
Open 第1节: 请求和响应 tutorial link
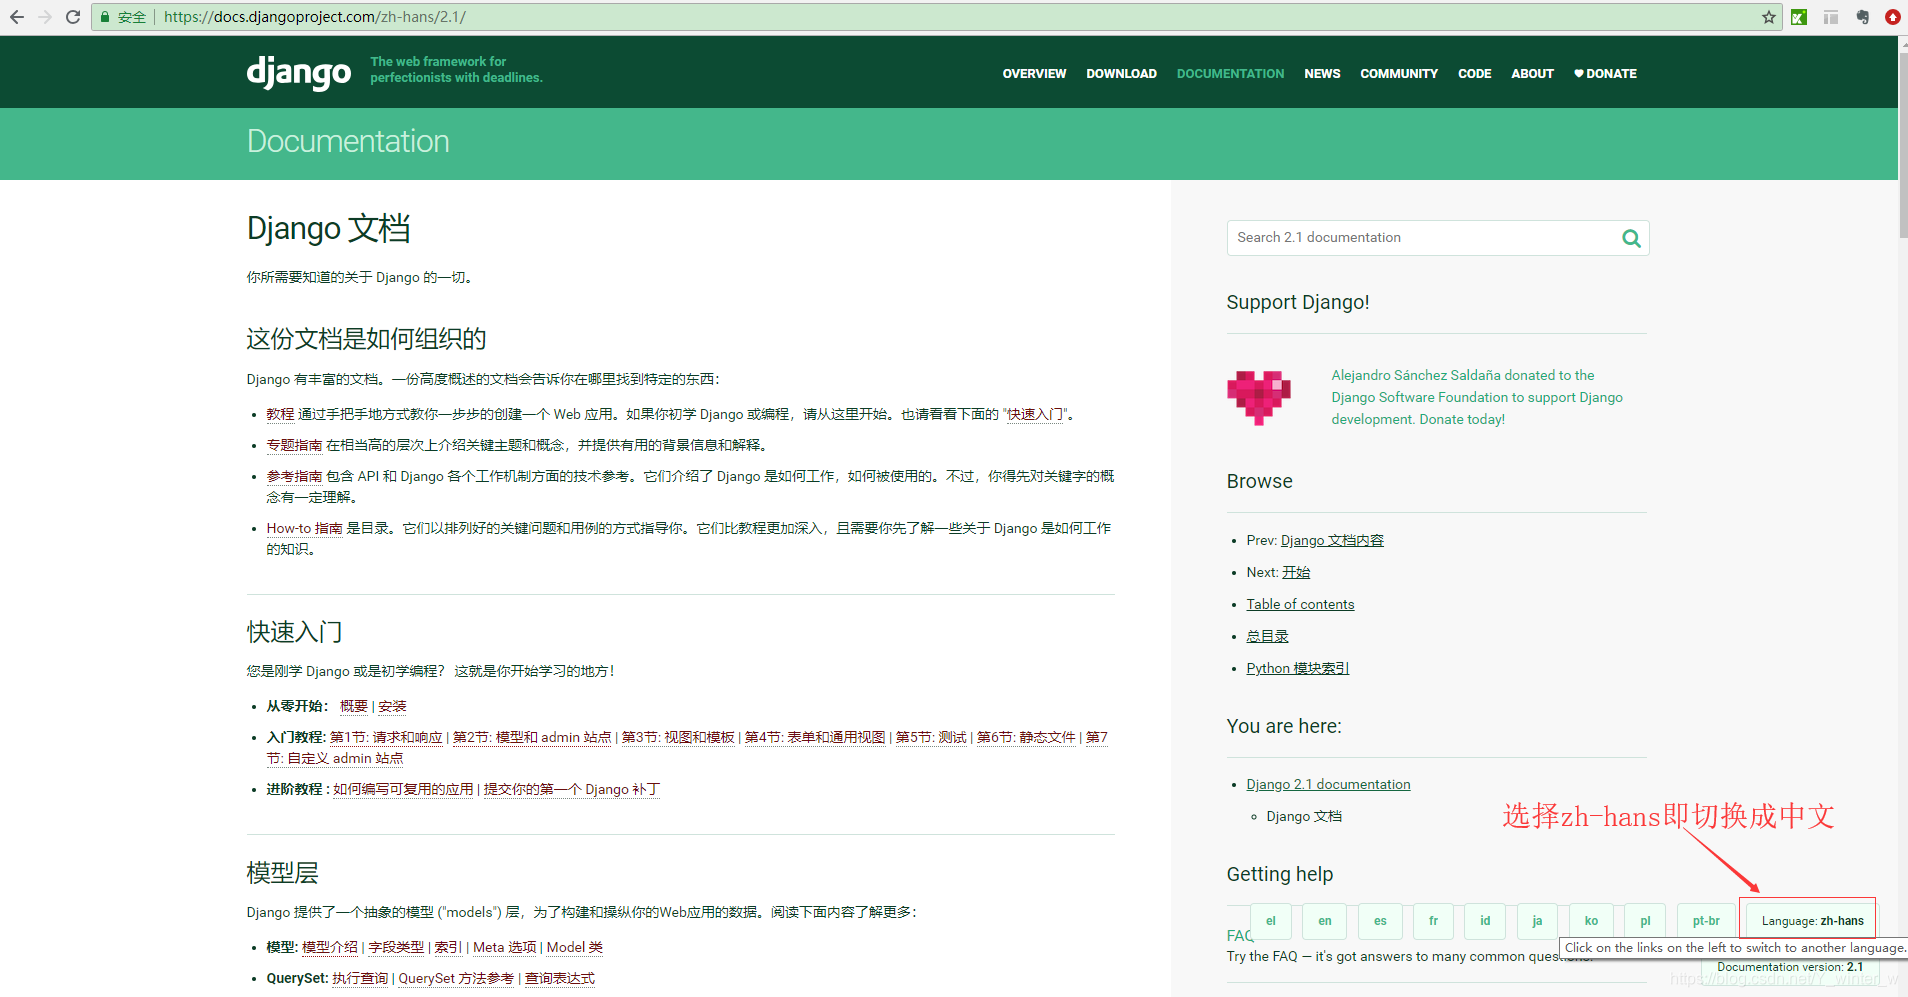(x=386, y=737)
